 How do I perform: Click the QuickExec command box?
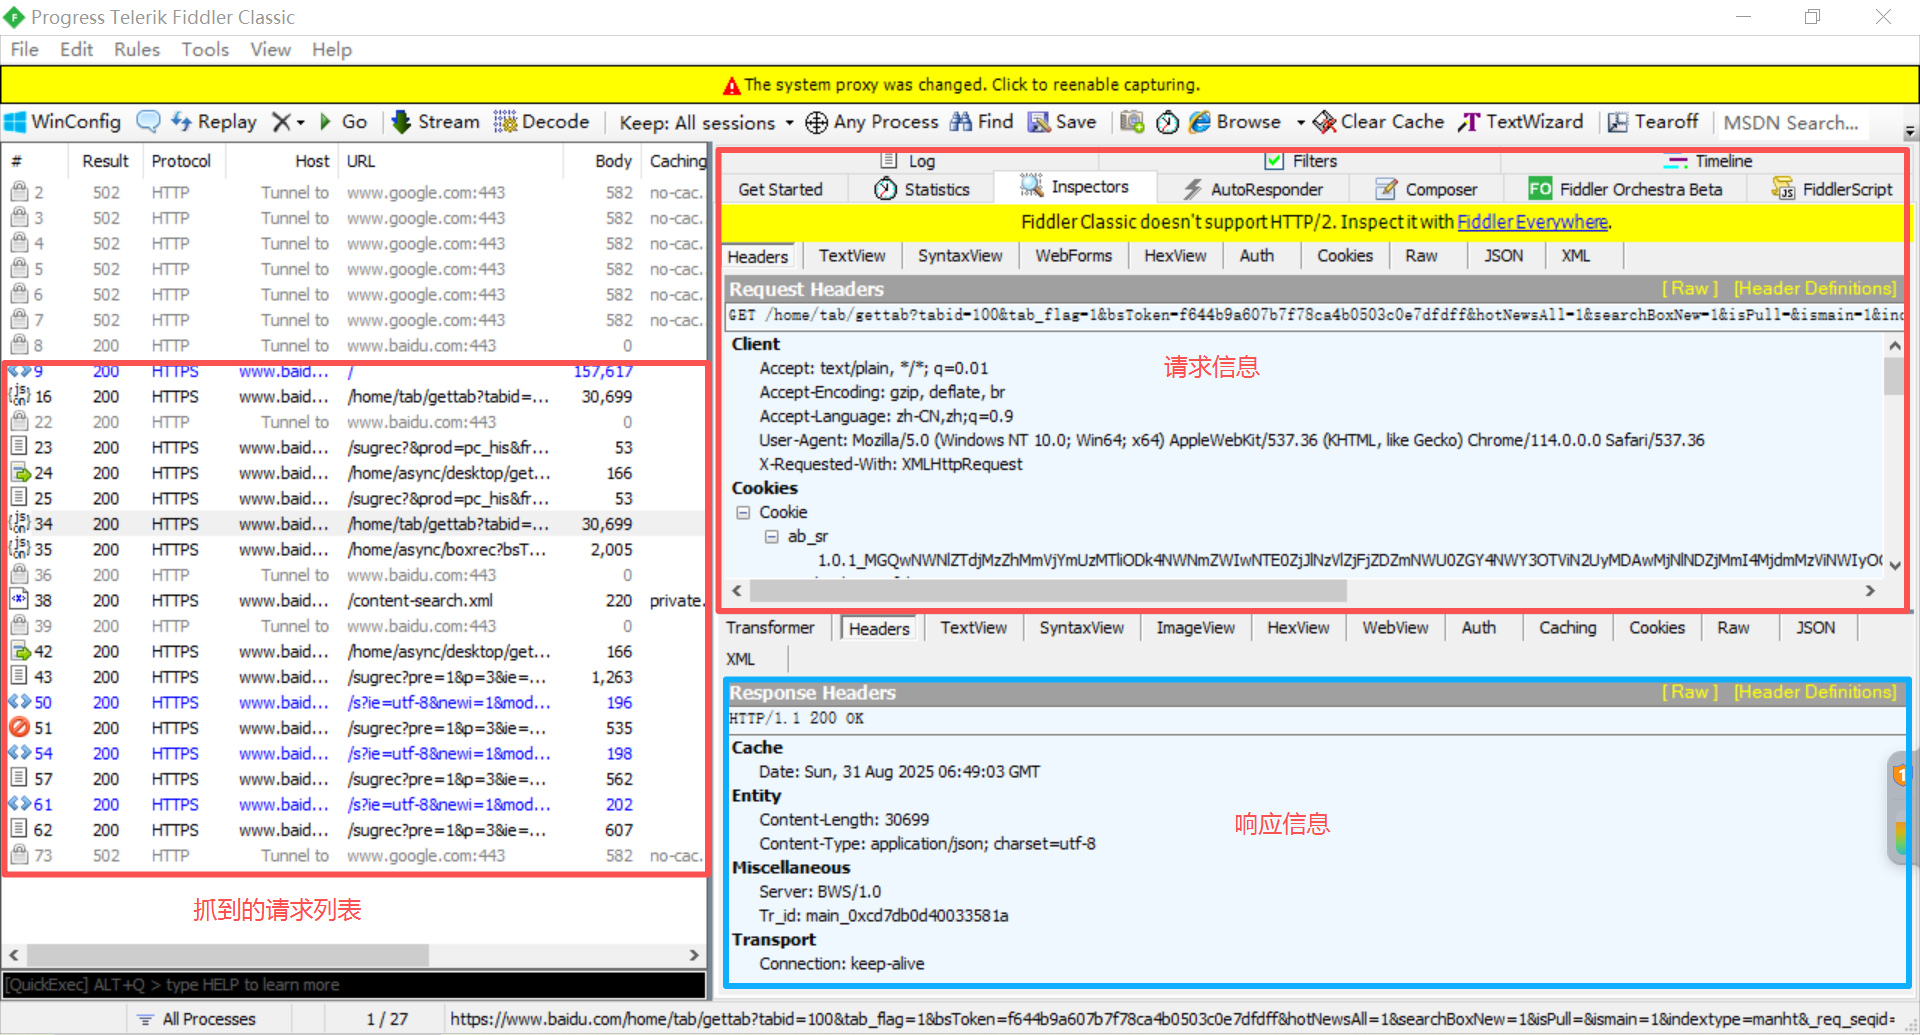(354, 985)
